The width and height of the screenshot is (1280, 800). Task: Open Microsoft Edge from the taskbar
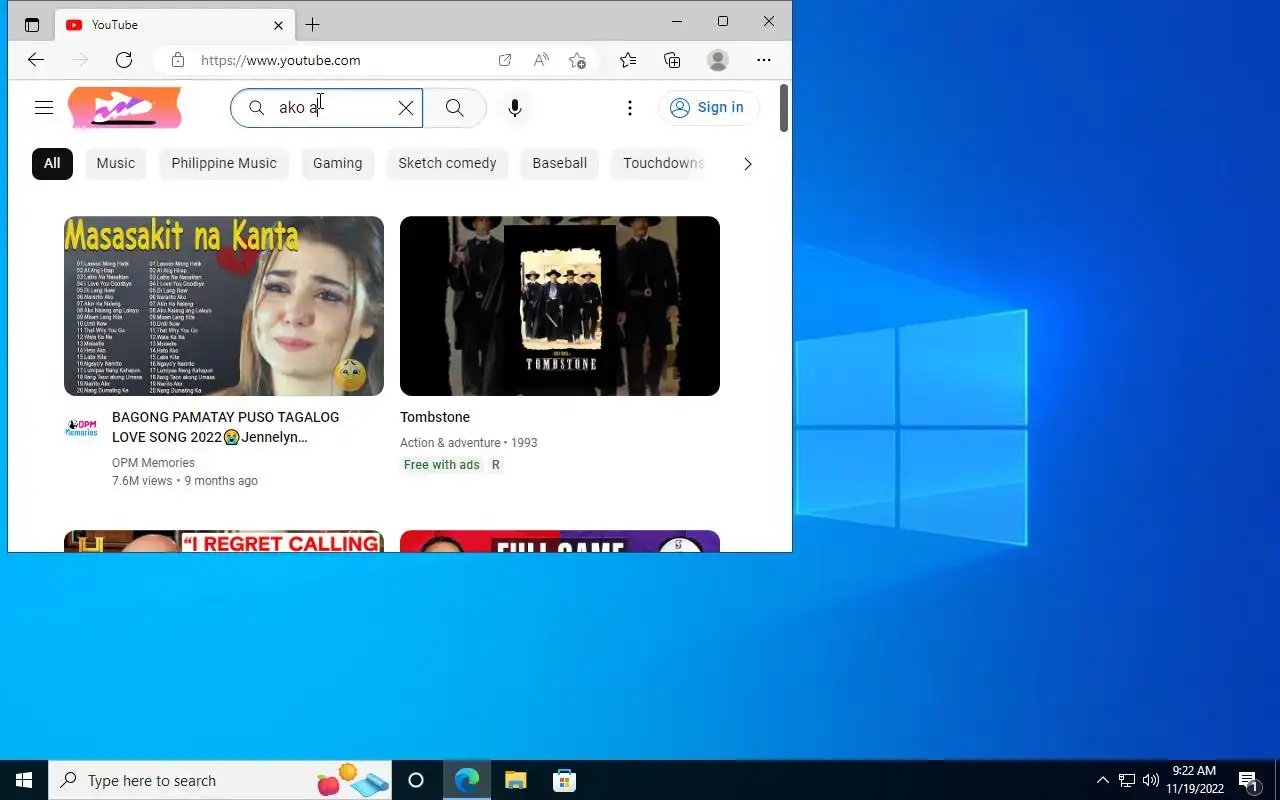coord(467,780)
